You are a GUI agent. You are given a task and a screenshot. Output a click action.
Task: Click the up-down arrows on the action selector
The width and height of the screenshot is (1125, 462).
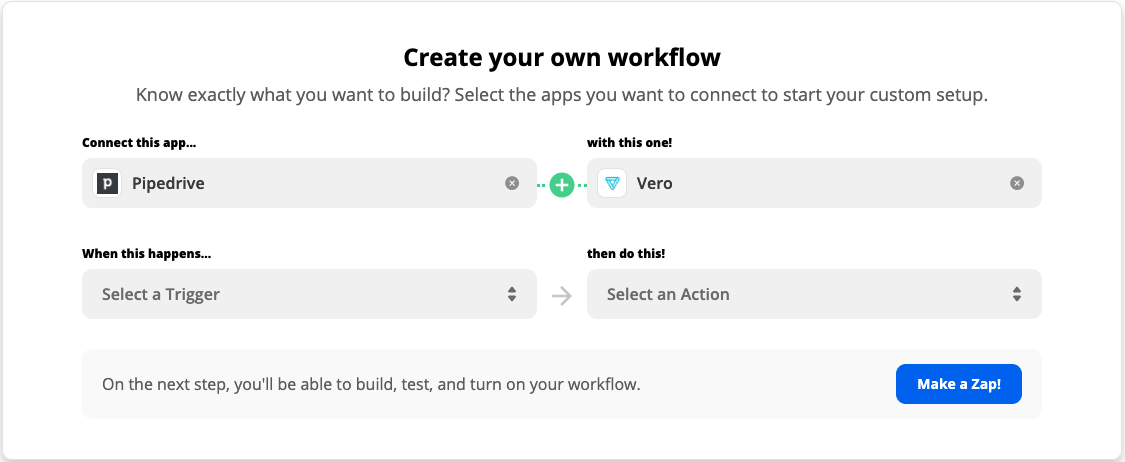(x=1017, y=294)
